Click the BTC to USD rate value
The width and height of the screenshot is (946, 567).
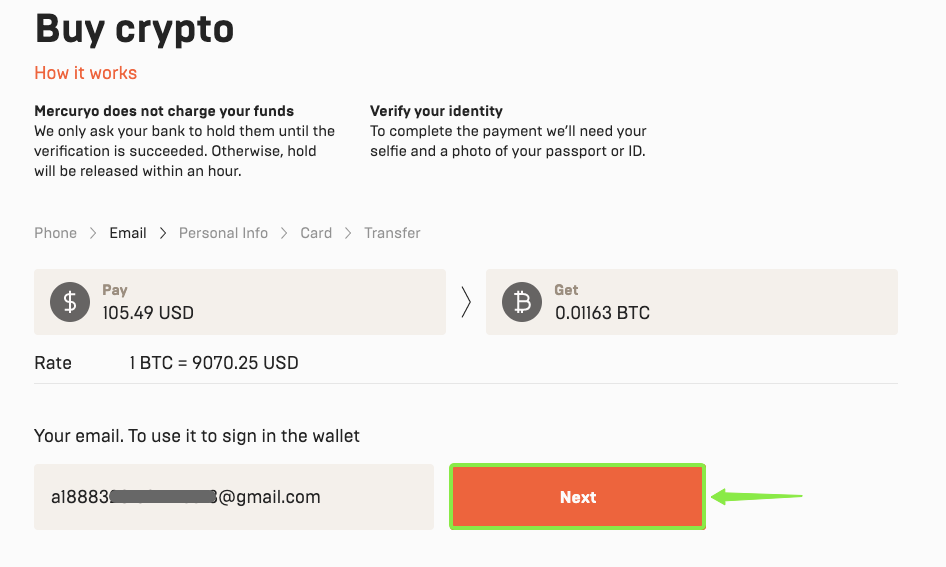pyautogui.click(x=214, y=363)
